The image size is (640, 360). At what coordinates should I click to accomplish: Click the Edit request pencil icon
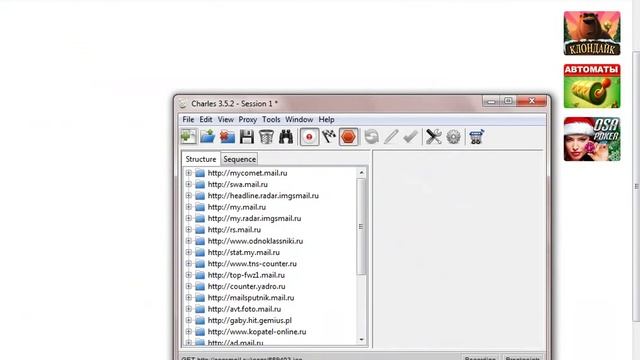pyautogui.click(x=391, y=137)
